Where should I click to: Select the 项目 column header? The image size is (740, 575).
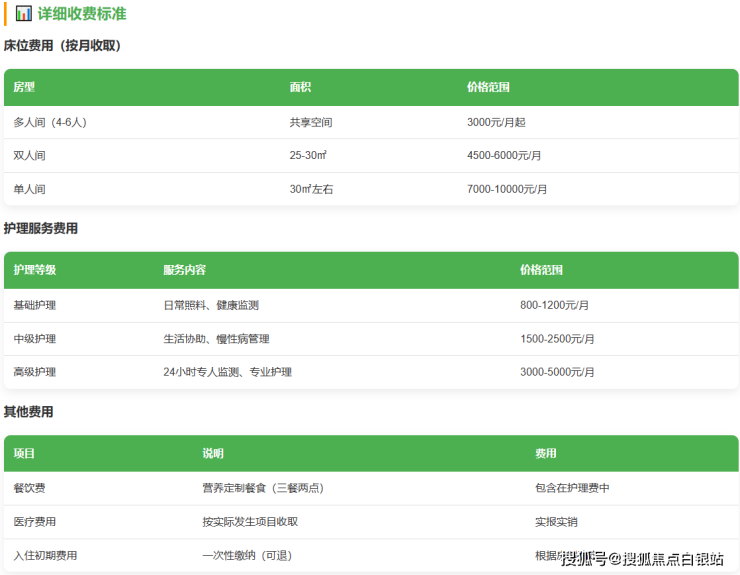point(24,454)
